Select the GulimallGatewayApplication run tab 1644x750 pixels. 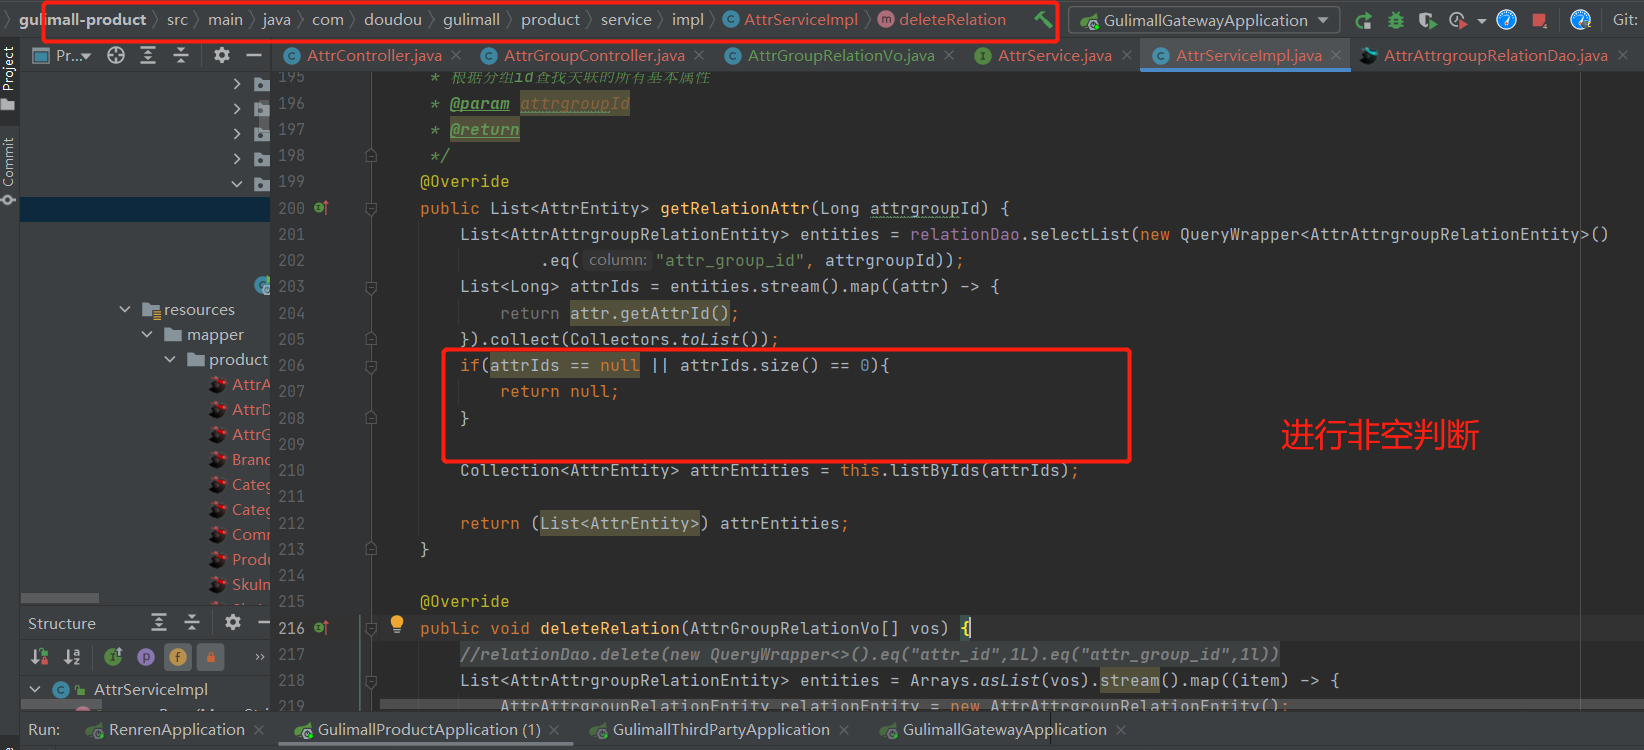click(x=1003, y=730)
